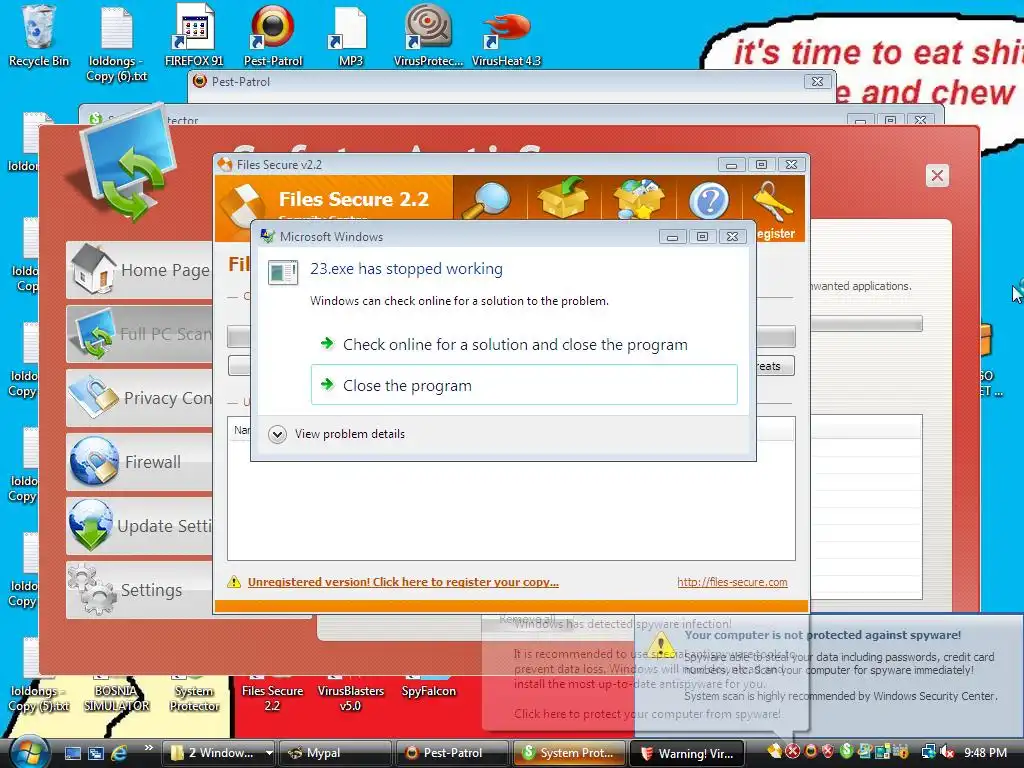Open the MP3 desktop shortcut

point(350,36)
